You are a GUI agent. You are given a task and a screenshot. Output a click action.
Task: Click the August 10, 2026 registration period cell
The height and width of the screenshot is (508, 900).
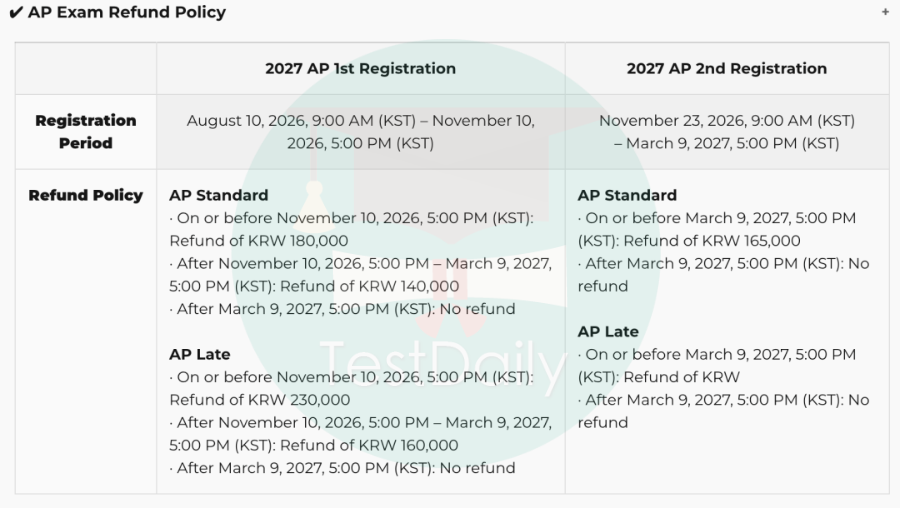coord(360,131)
